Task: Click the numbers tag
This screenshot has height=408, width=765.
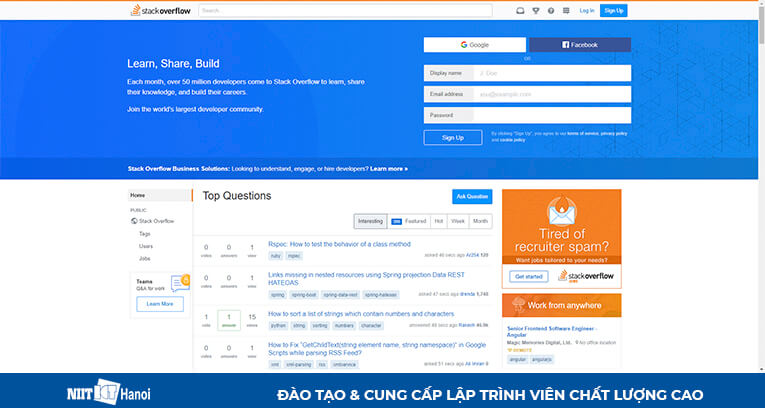Action: [x=344, y=326]
